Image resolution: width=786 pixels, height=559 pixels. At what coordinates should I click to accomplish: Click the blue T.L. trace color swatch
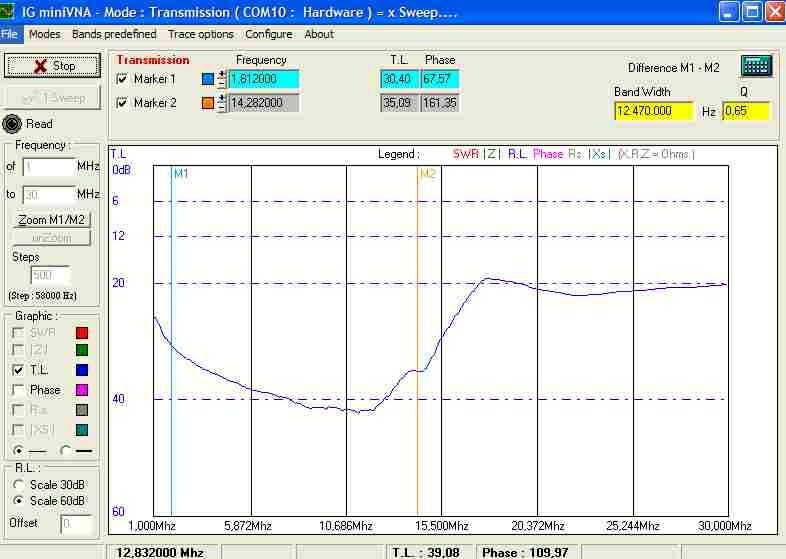click(x=82, y=371)
